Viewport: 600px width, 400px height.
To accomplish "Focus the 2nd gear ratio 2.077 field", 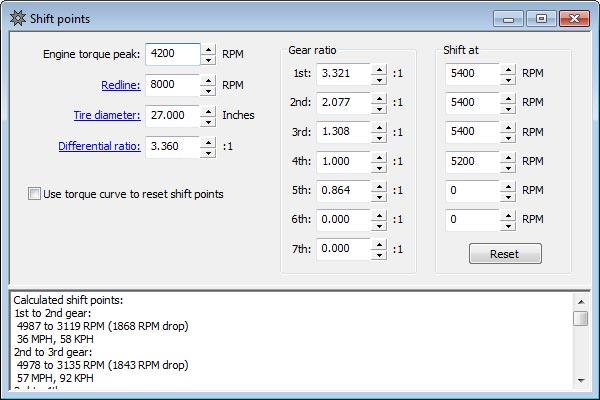I will coord(344,103).
